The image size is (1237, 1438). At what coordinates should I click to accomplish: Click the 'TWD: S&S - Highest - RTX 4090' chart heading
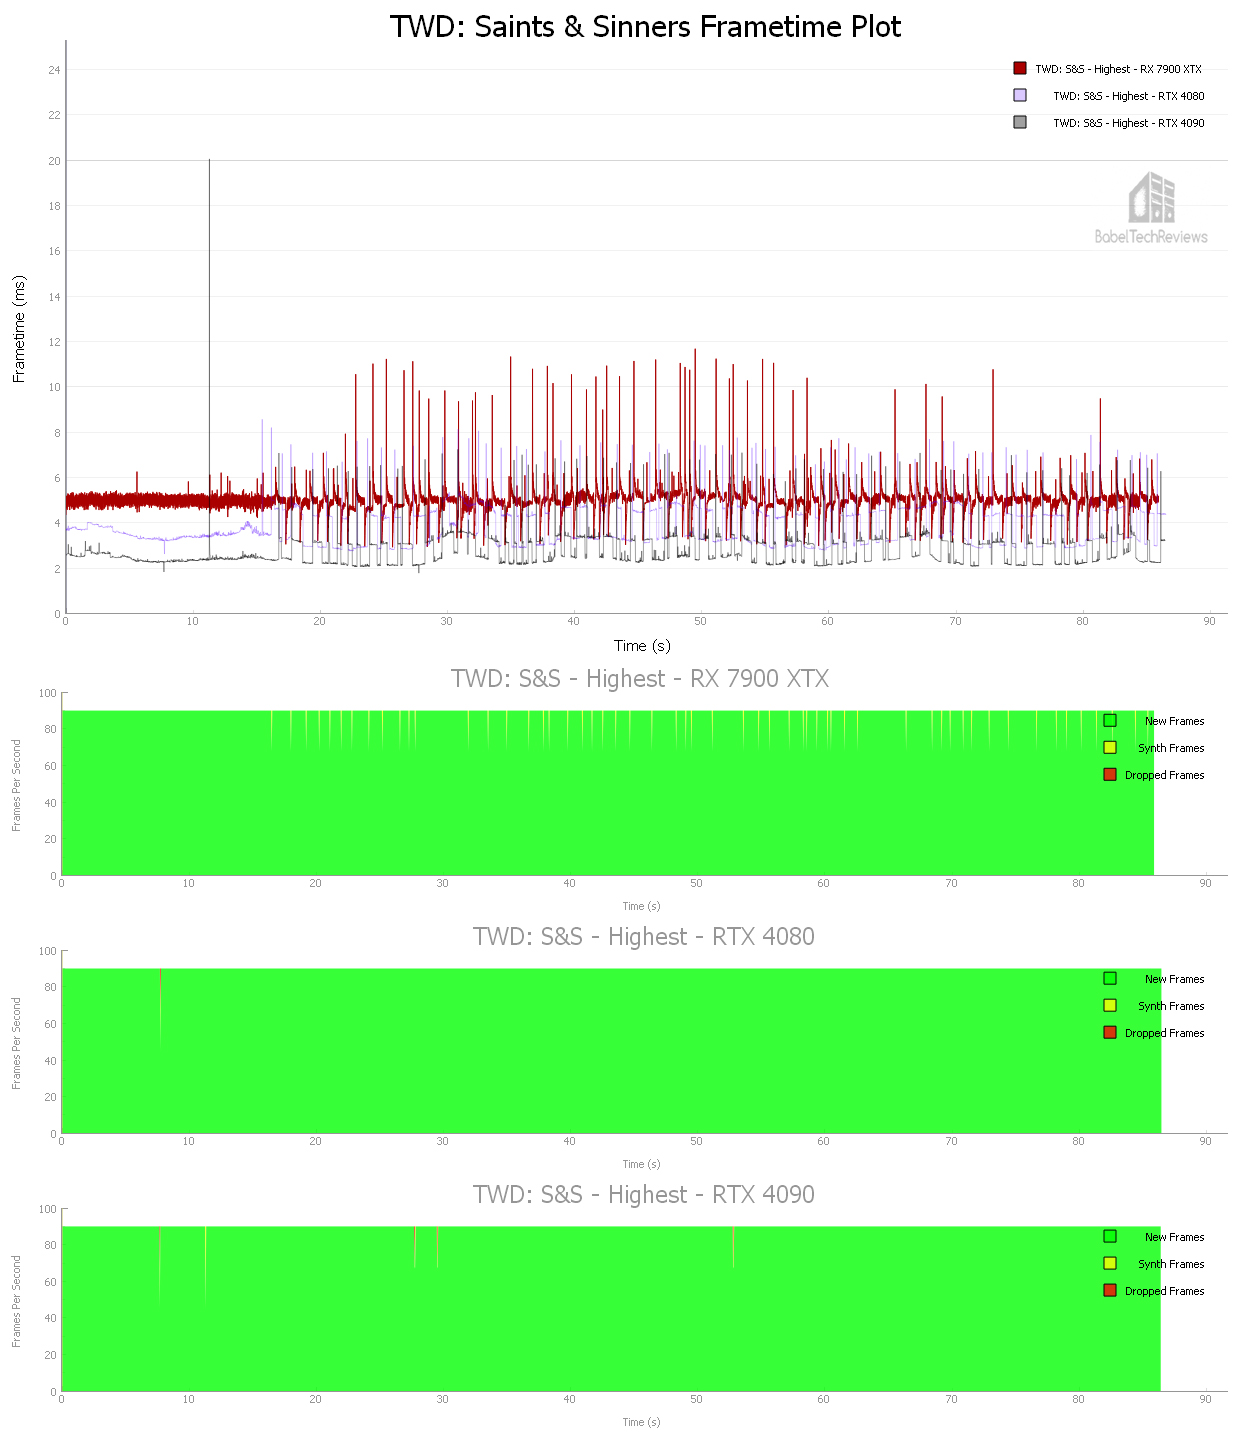coord(643,1195)
